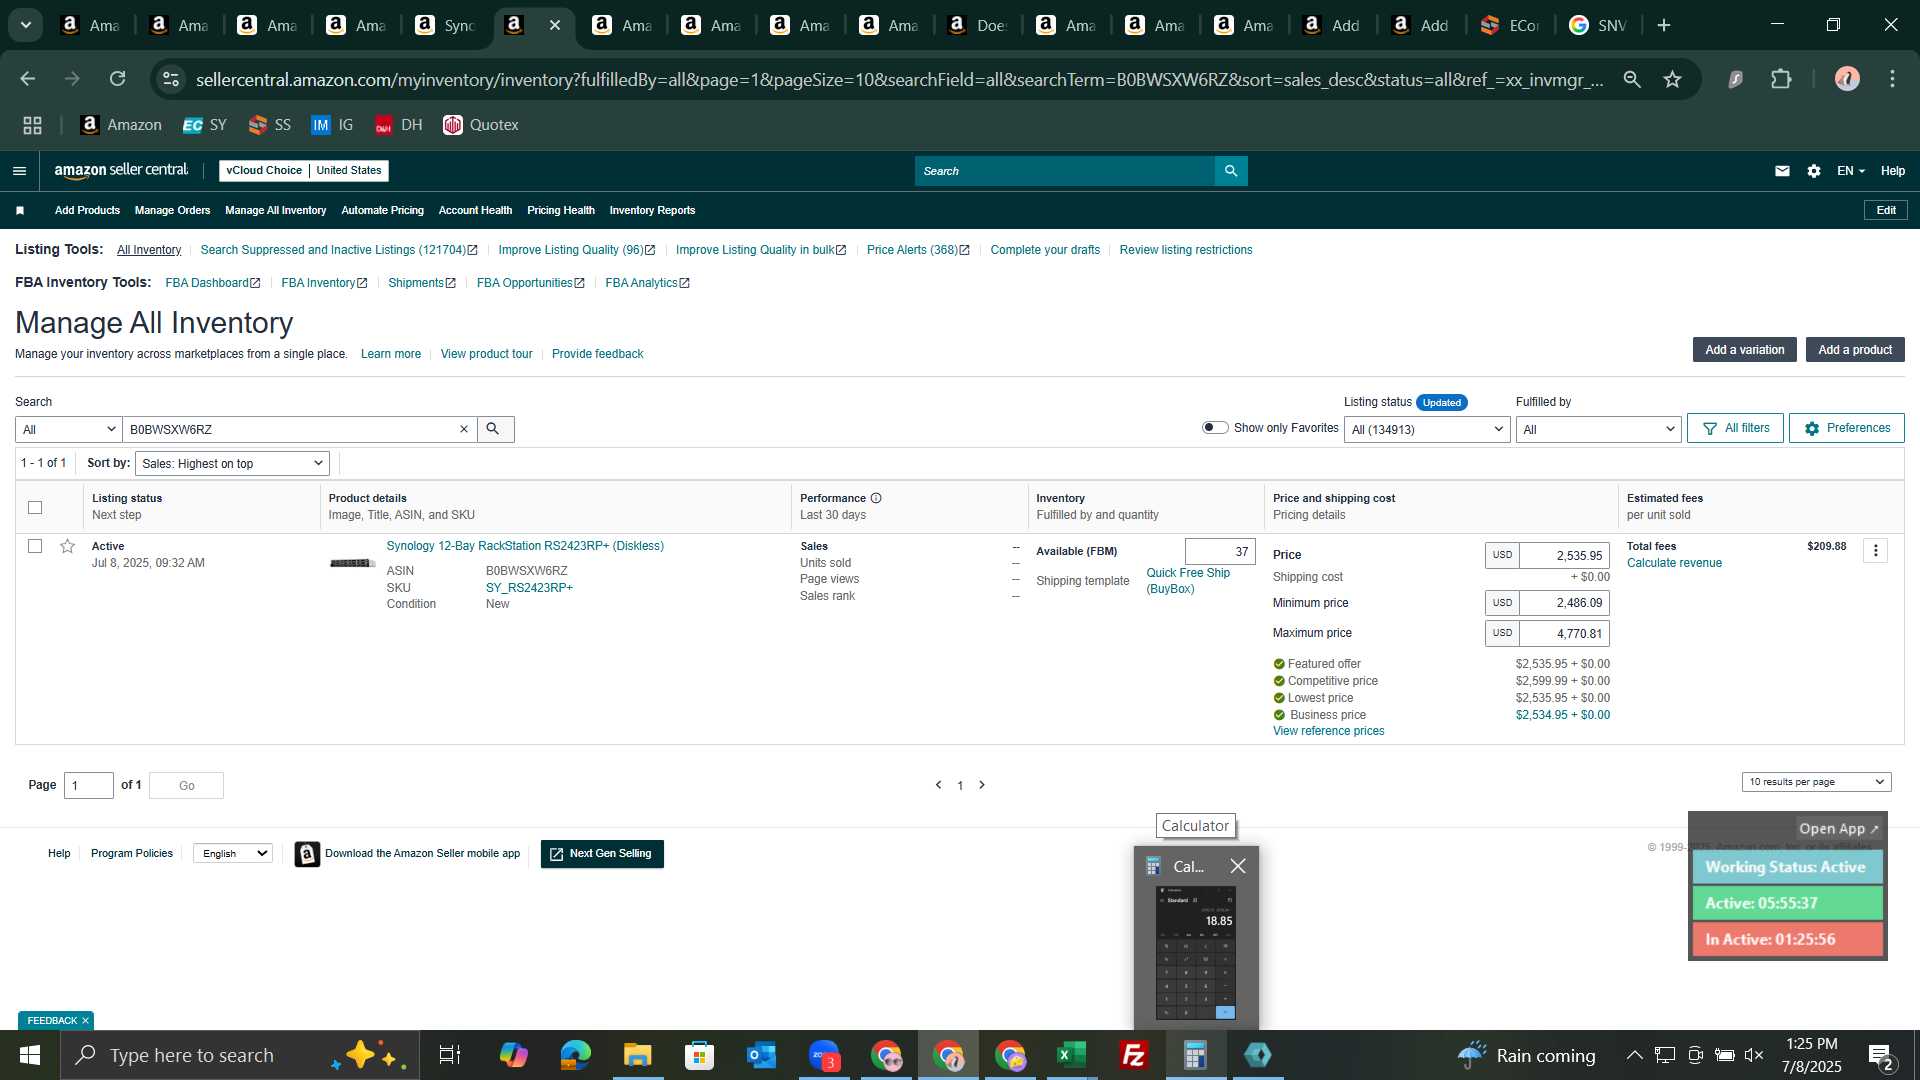Viewport: 1920px width, 1080px height.
Task: Show hidden system tray icons
Action: click(1634, 1055)
